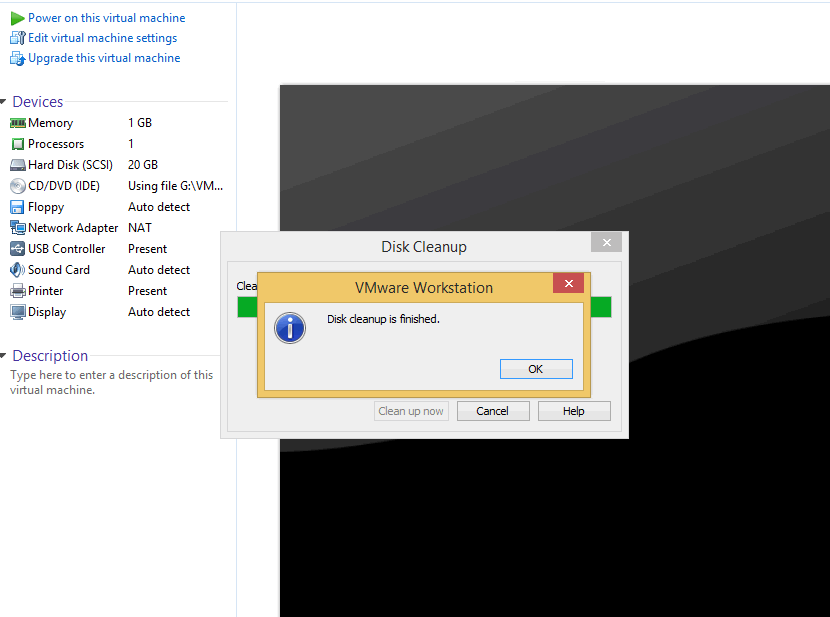Select the Memory device chip icon
The image size is (830, 617).
tap(17, 123)
